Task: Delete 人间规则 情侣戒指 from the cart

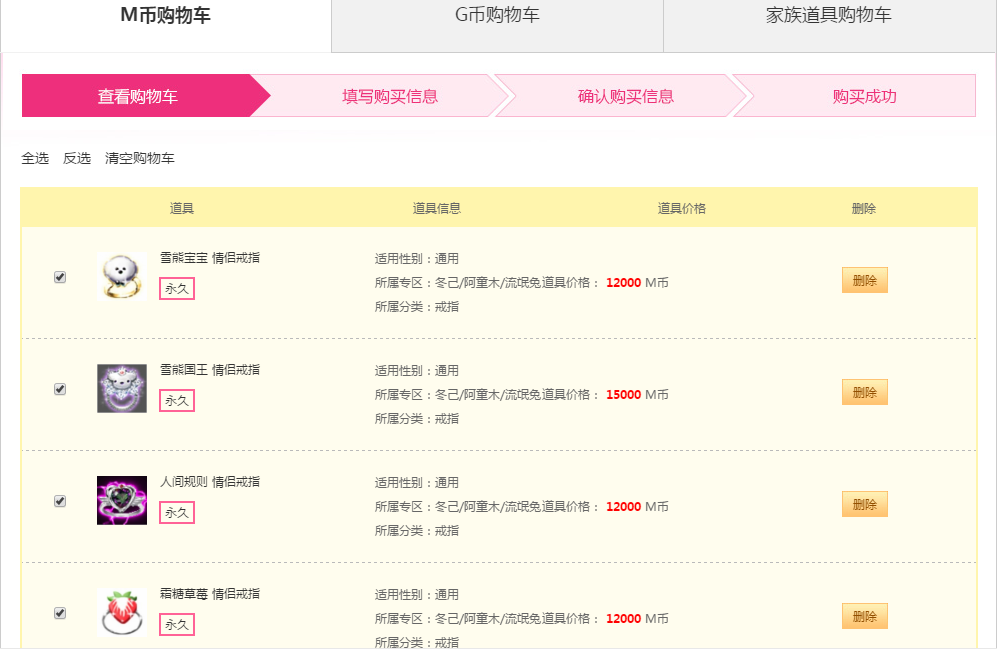Action: [x=865, y=504]
